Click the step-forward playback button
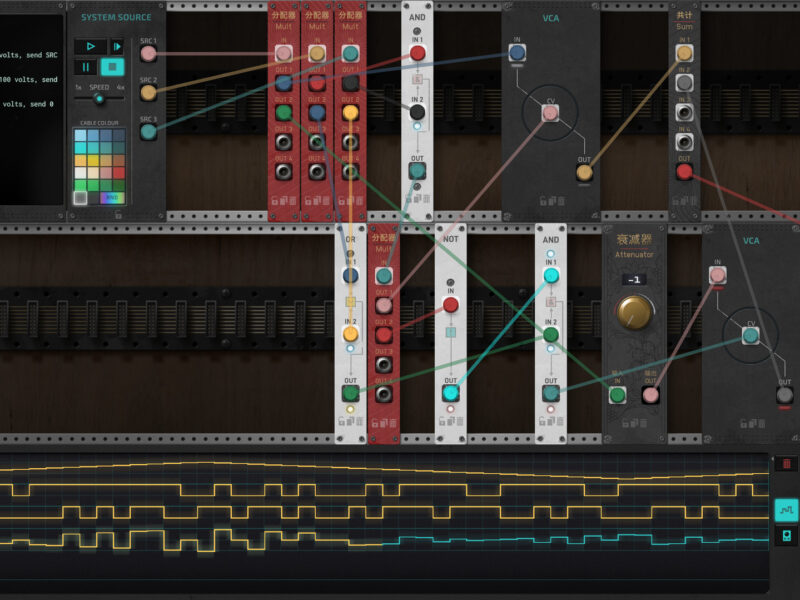 (117, 46)
